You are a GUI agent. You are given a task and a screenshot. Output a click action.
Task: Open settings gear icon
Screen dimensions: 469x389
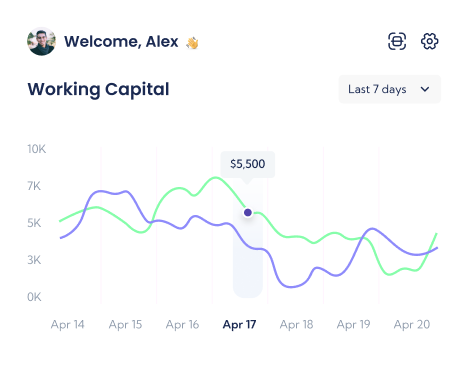430,41
